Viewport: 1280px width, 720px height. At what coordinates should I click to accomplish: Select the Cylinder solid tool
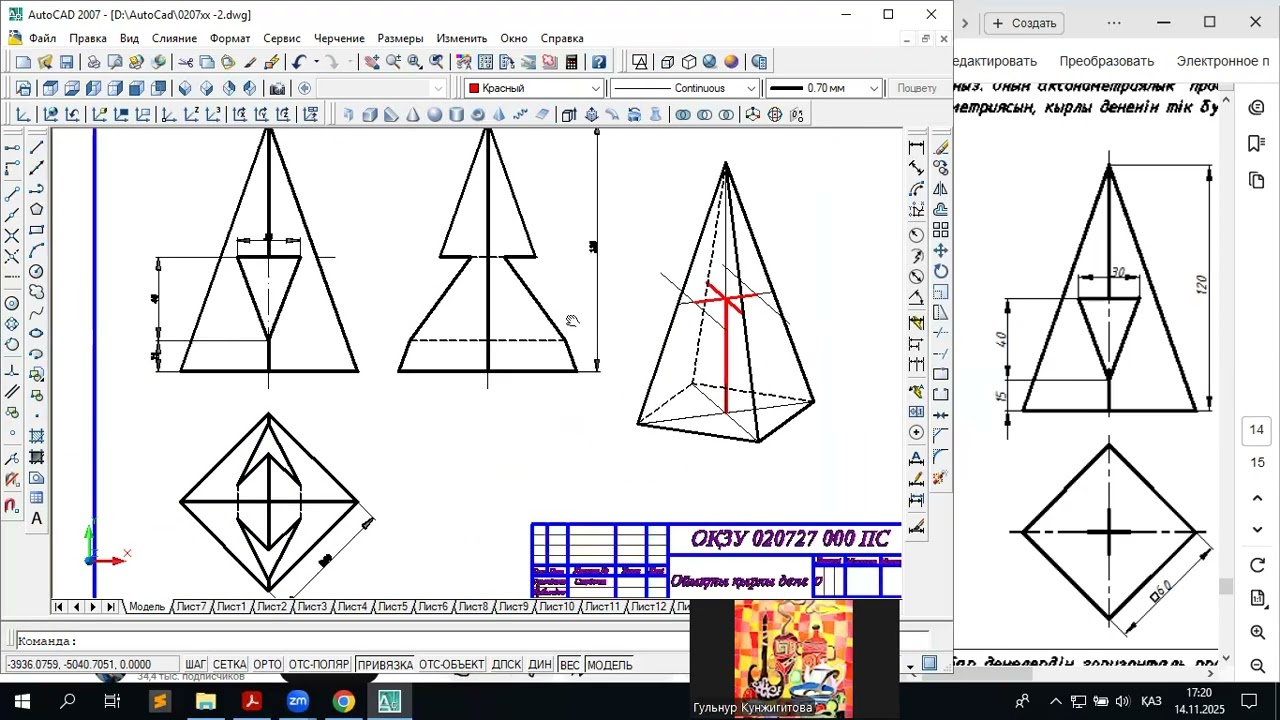[x=456, y=115]
